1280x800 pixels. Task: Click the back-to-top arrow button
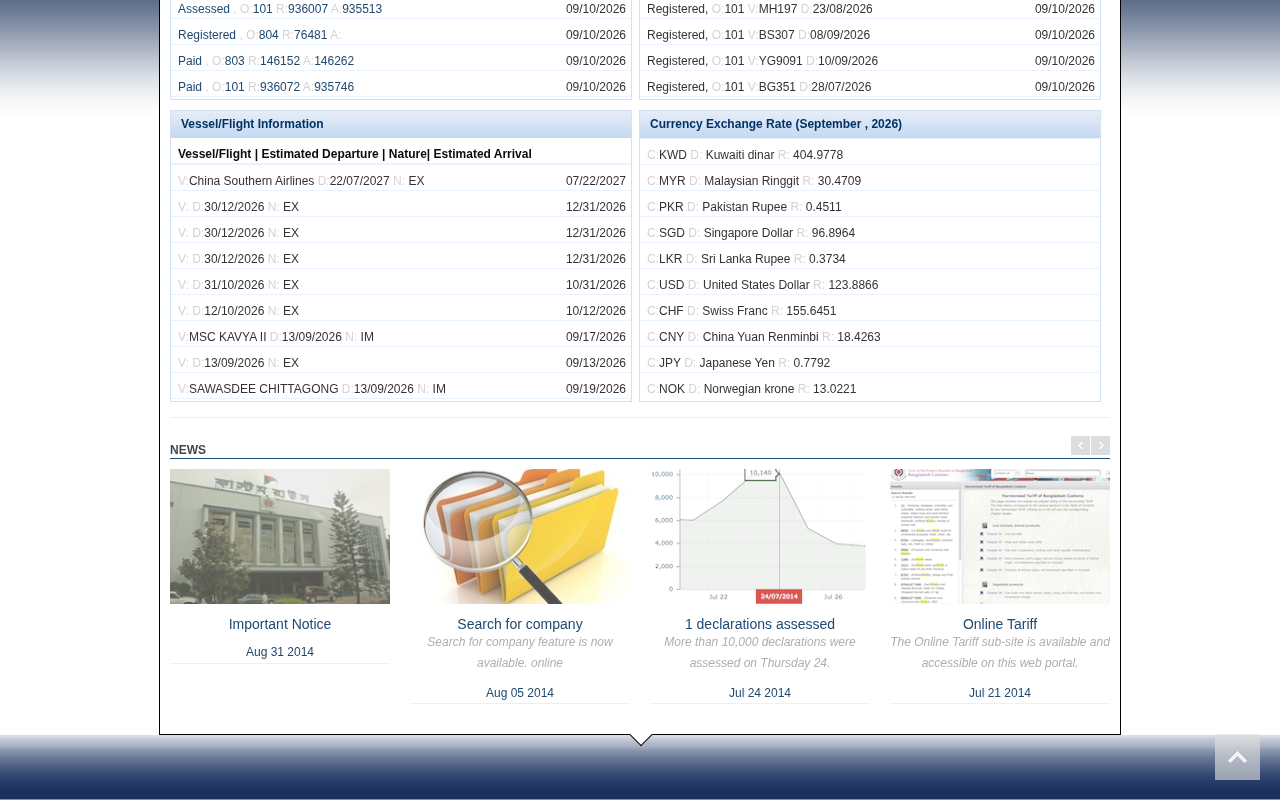[x=1237, y=757]
